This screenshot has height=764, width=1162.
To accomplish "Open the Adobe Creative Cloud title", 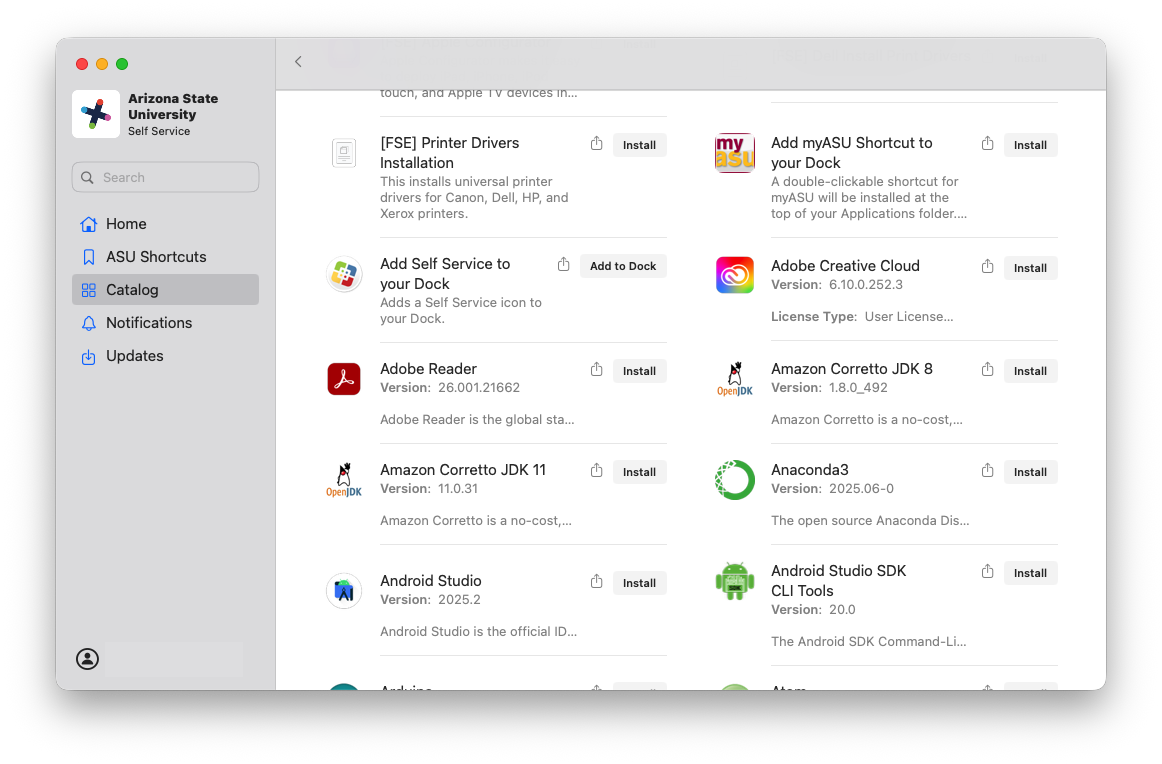I will [x=846, y=266].
